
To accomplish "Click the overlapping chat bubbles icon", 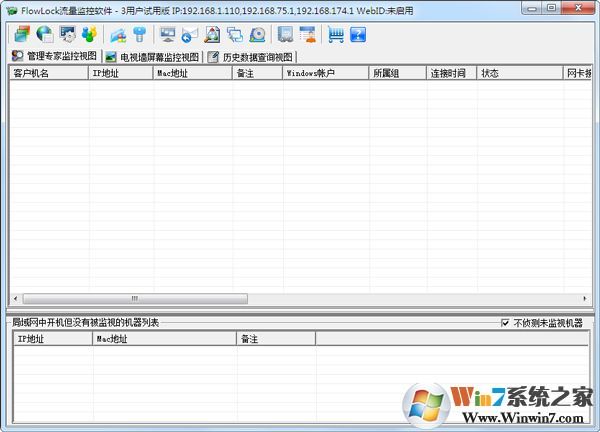I will (x=235, y=34).
